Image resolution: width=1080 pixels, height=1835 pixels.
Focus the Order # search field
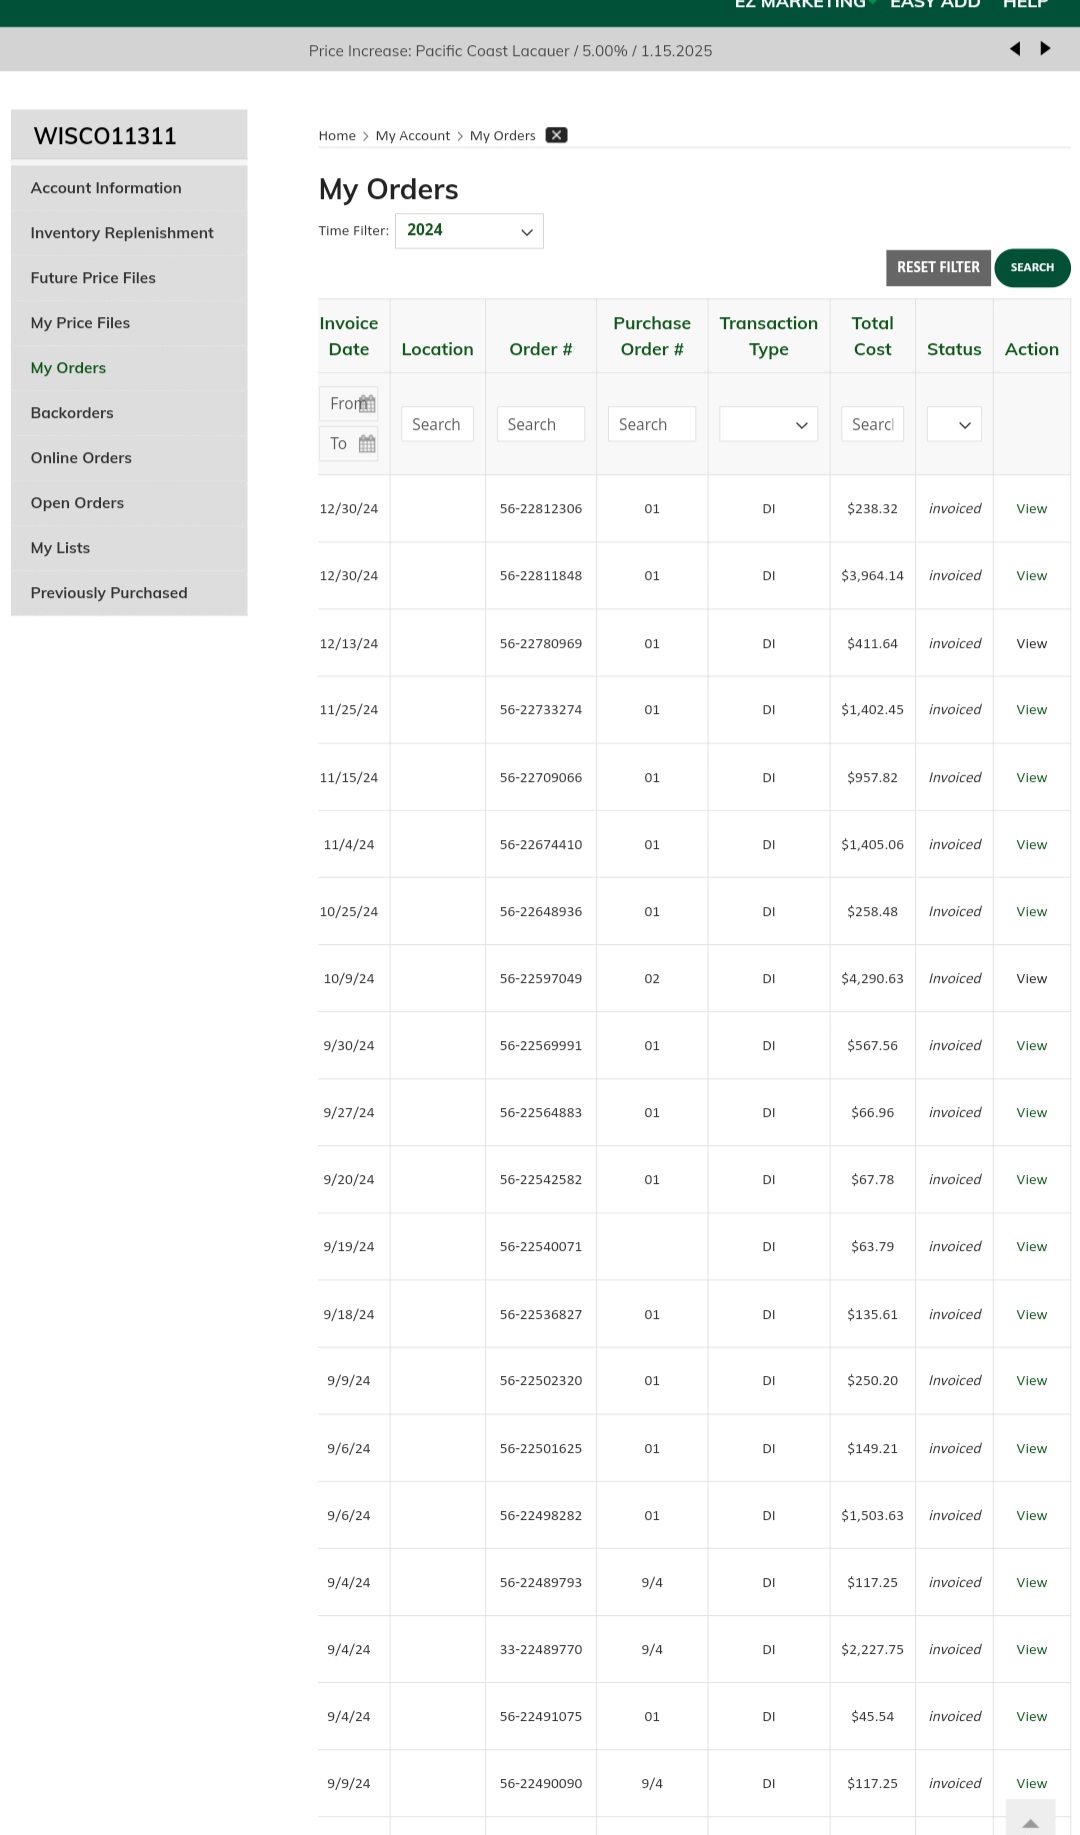pos(540,425)
